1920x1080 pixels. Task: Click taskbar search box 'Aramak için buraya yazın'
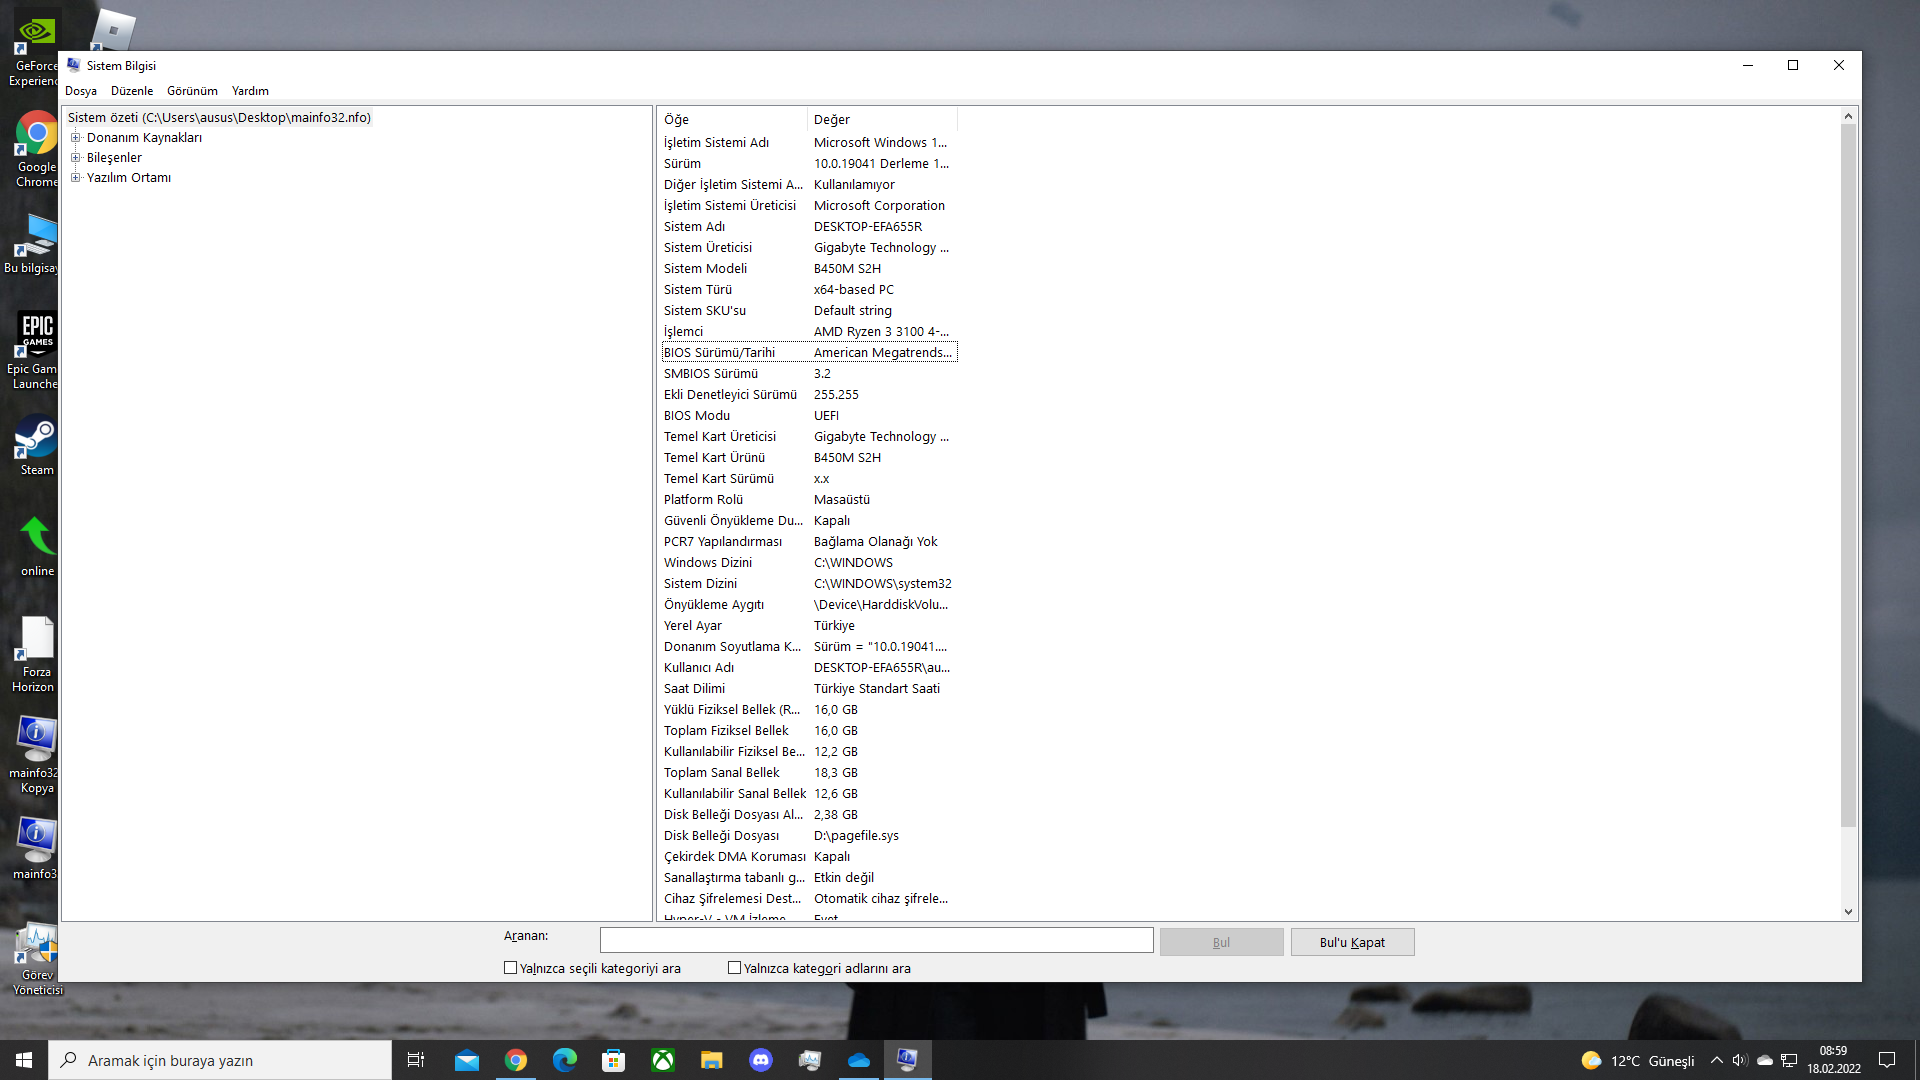pos(220,1060)
